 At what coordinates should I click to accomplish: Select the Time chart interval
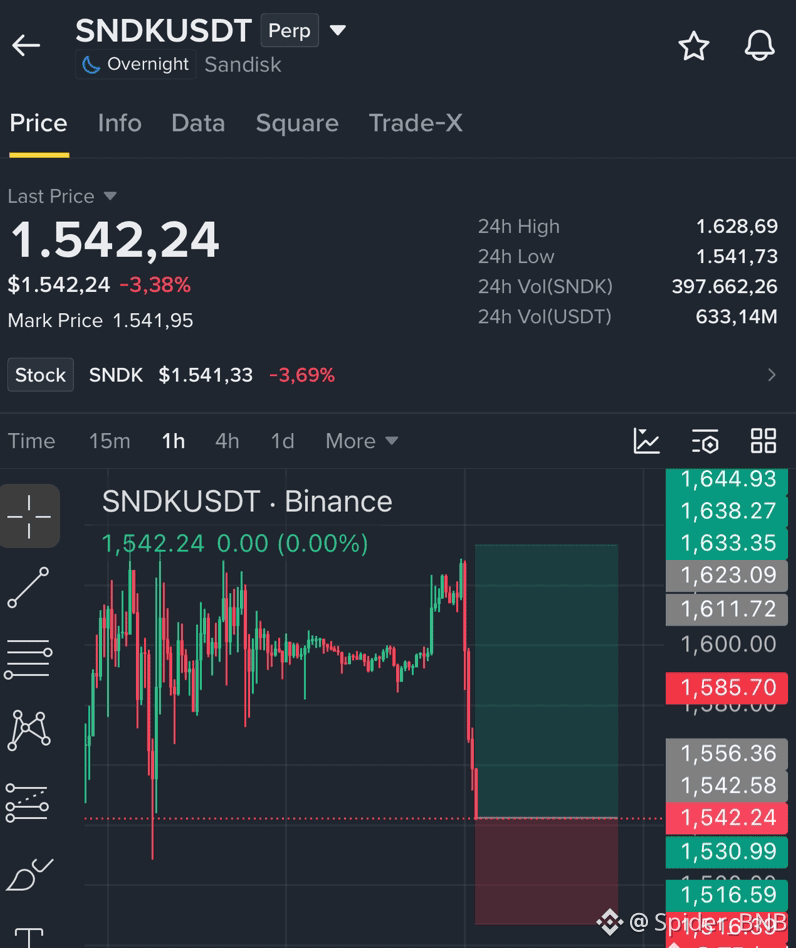31,441
